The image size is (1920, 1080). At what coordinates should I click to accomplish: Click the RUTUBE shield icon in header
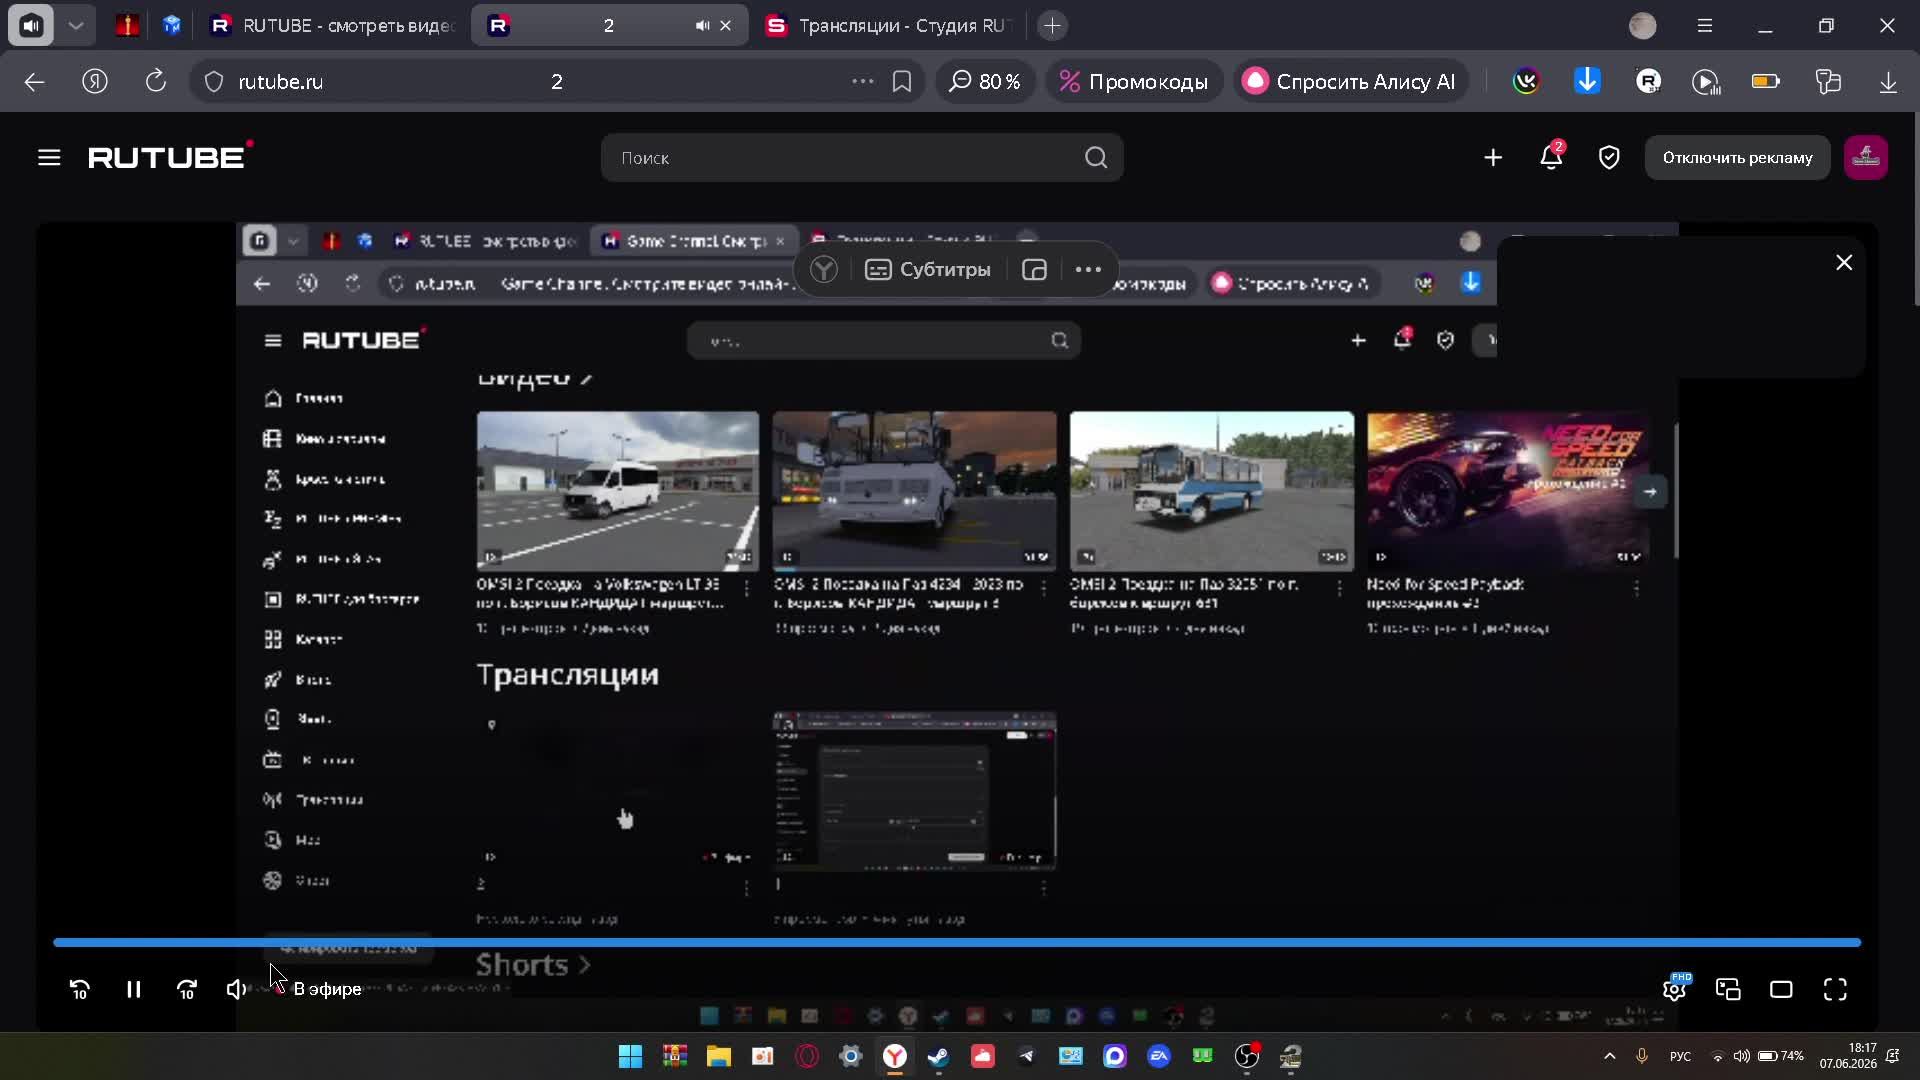coord(1609,157)
